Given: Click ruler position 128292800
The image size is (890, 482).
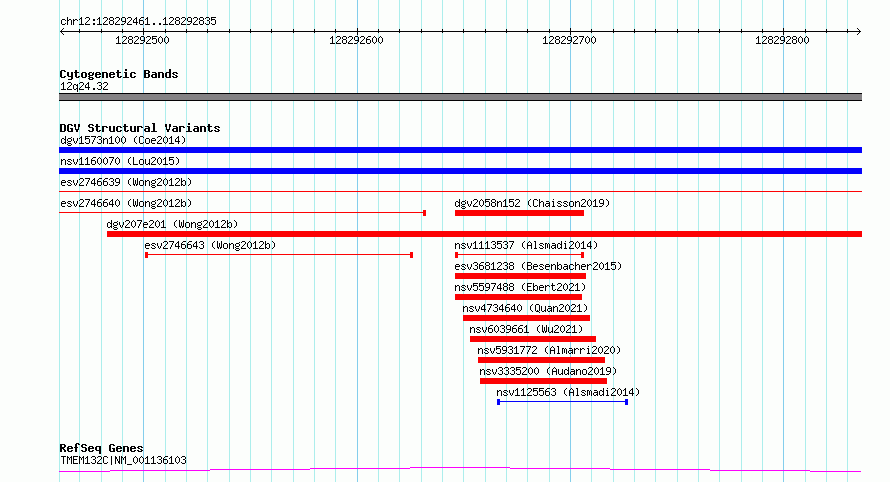Looking at the screenshot, I should (782, 40).
